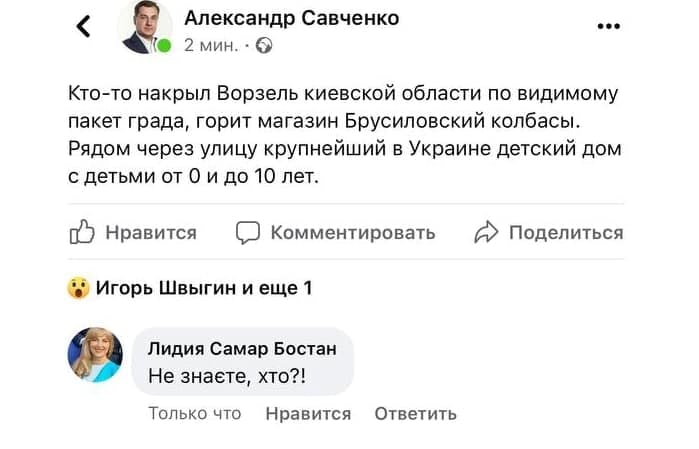Click the globe public audience icon
Screen dimensions: 699x449
pyautogui.click(x=264, y=45)
